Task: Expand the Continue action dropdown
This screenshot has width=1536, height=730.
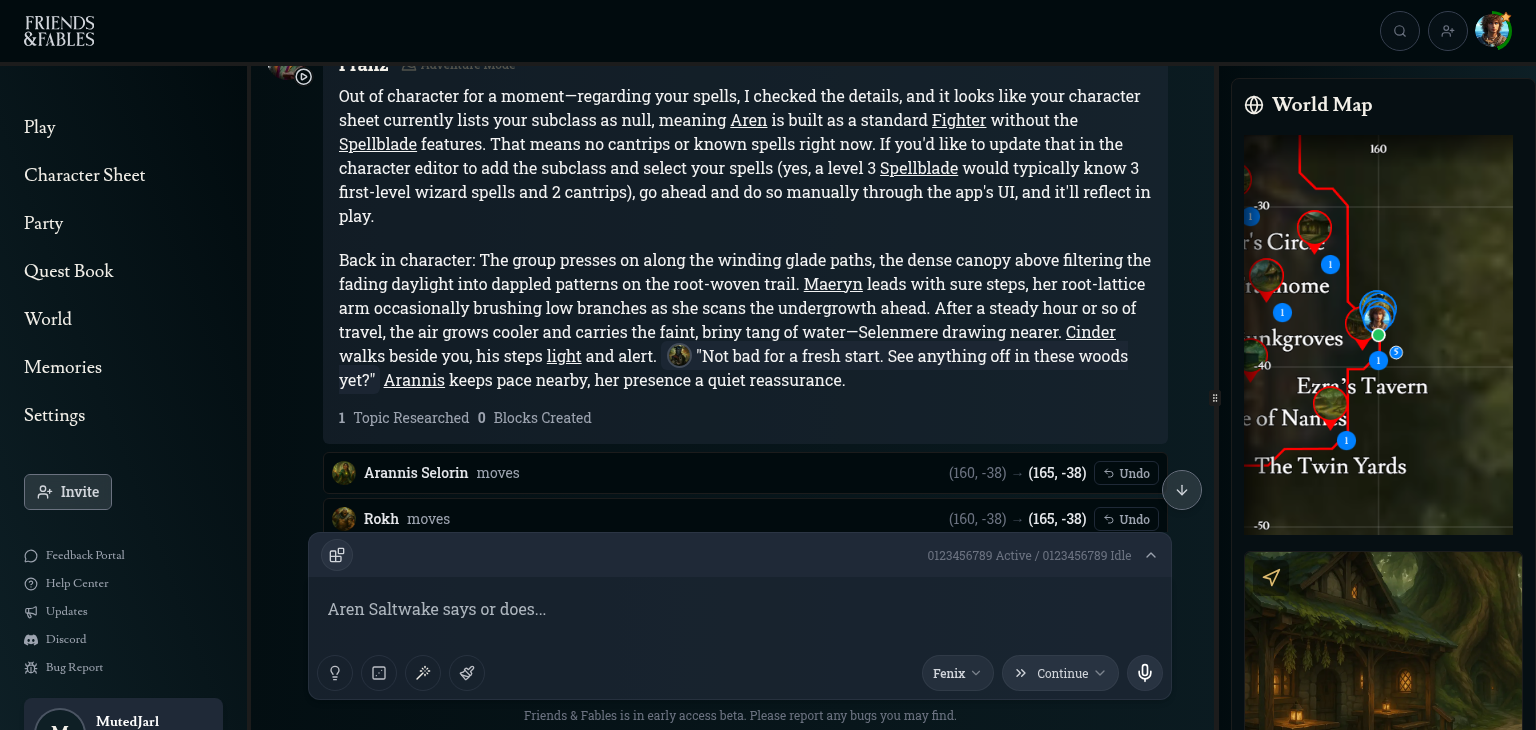Action: (1060, 673)
